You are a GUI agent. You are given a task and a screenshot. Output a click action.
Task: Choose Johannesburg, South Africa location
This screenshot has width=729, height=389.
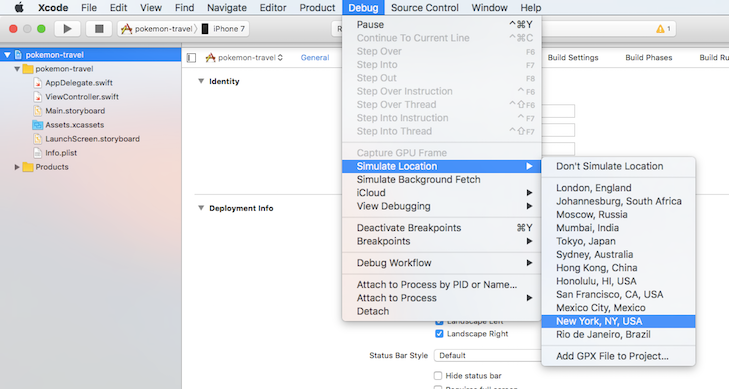tap(618, 201)
